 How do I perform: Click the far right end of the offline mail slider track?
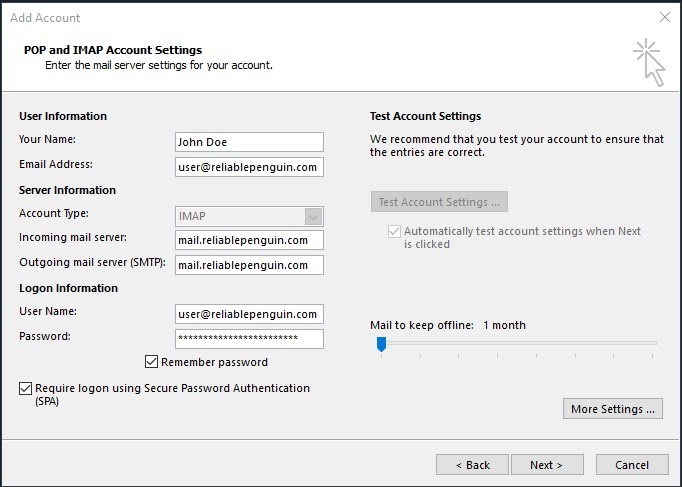[656, 343]
